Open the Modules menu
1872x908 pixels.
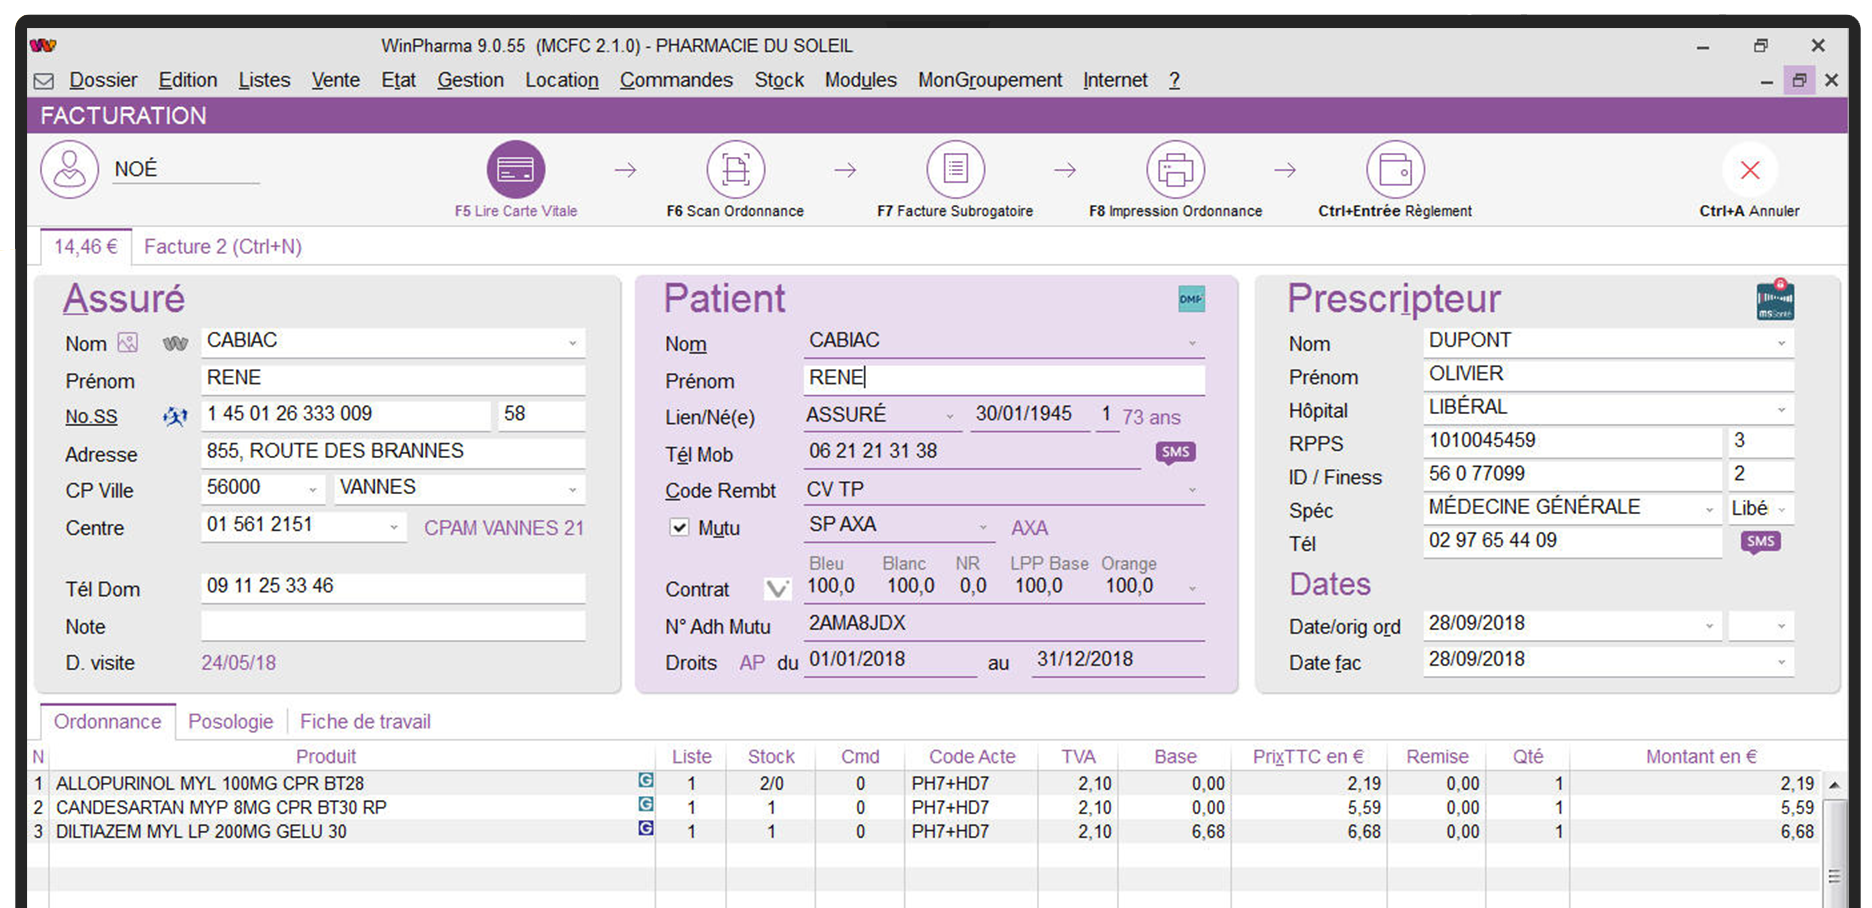pos(860,80)
